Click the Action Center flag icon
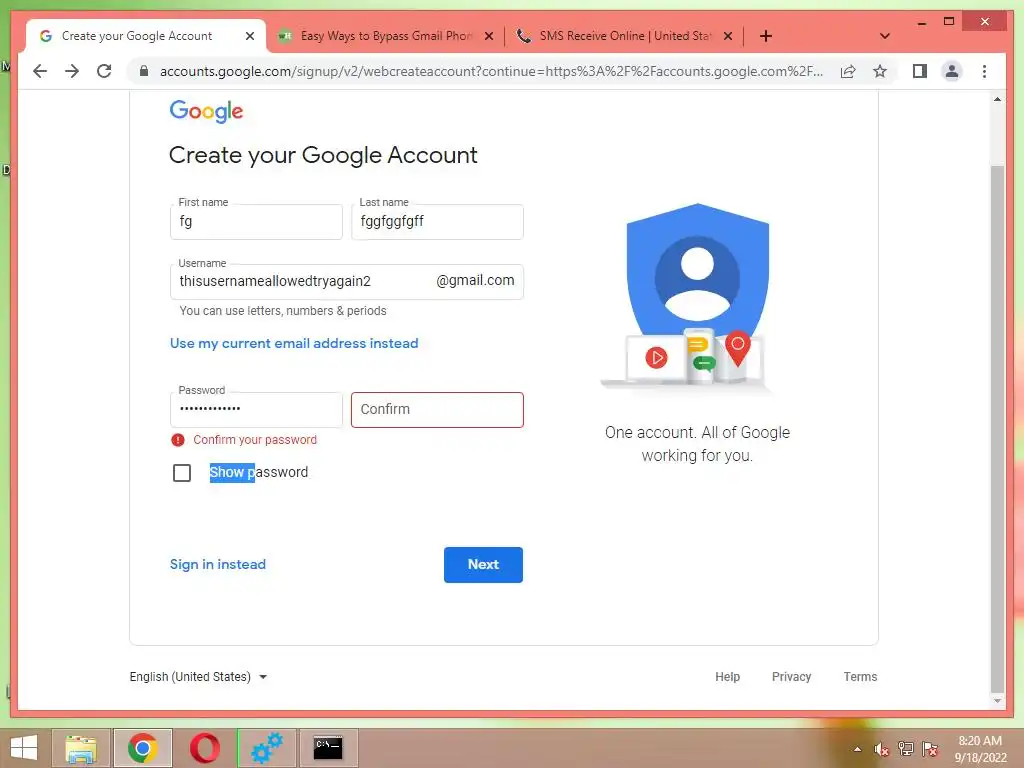 click(x=930, y=749)
